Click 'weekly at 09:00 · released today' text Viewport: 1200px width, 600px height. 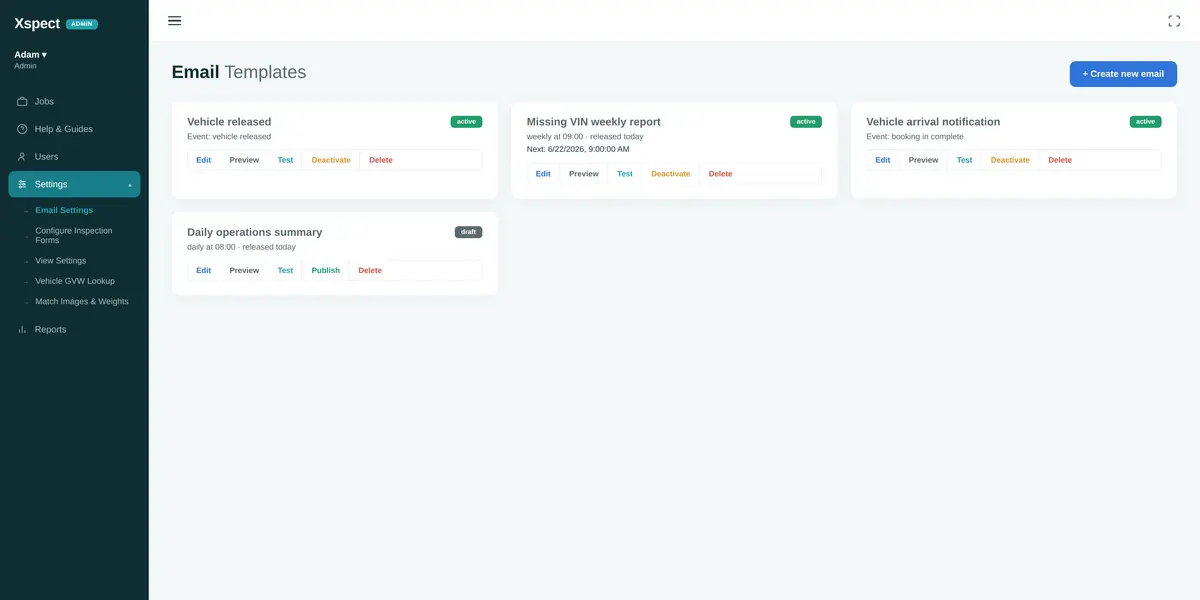[x=585, y=137]
